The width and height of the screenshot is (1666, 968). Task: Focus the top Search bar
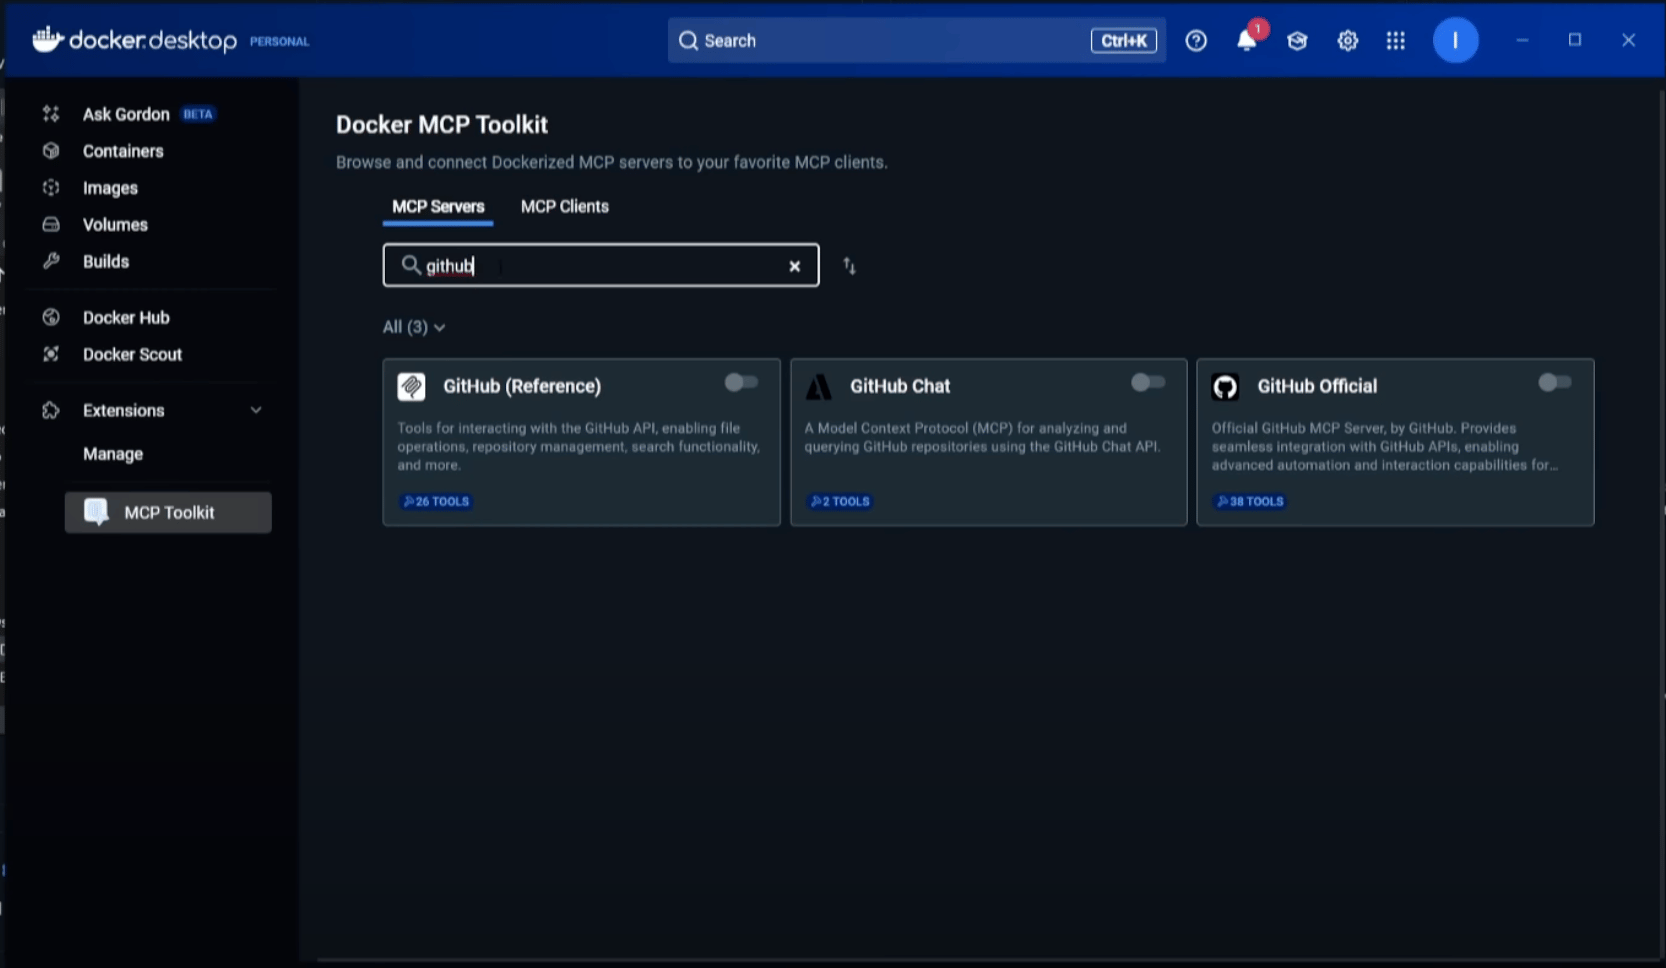point(916,41)
